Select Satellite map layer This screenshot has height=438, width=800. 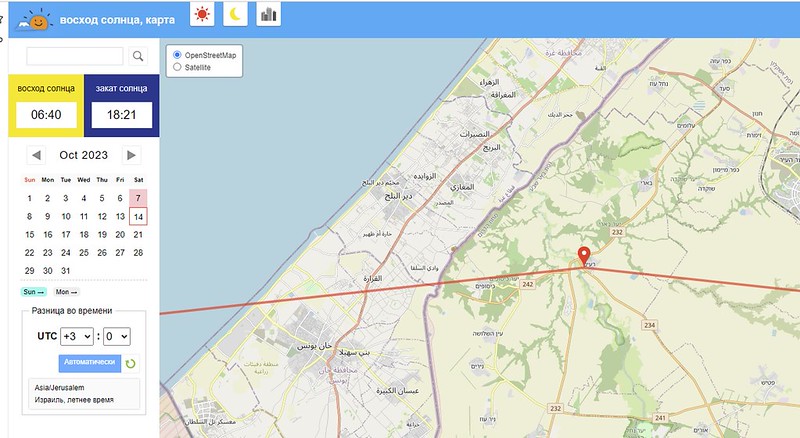(x=177, y=67)
